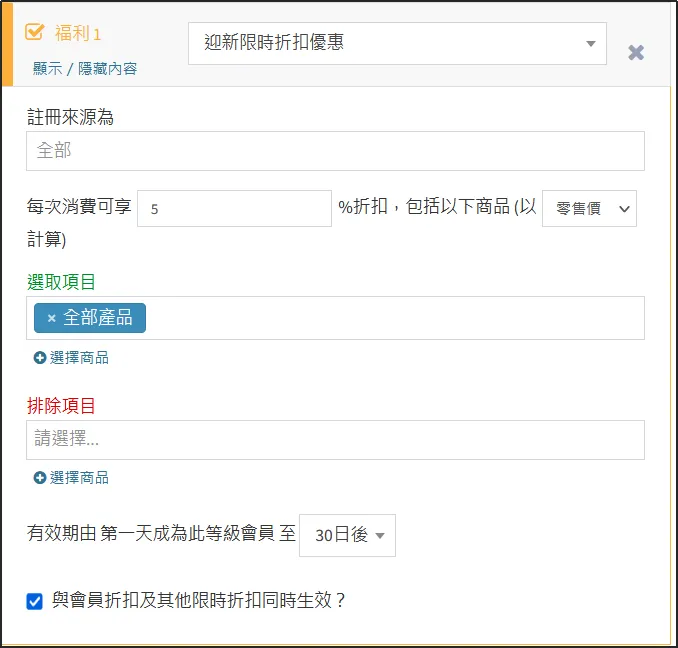Click the 與會員折扣及其他限時折扣同時生效 label text
Screen dimensions: 678x648
coord(198,601)
